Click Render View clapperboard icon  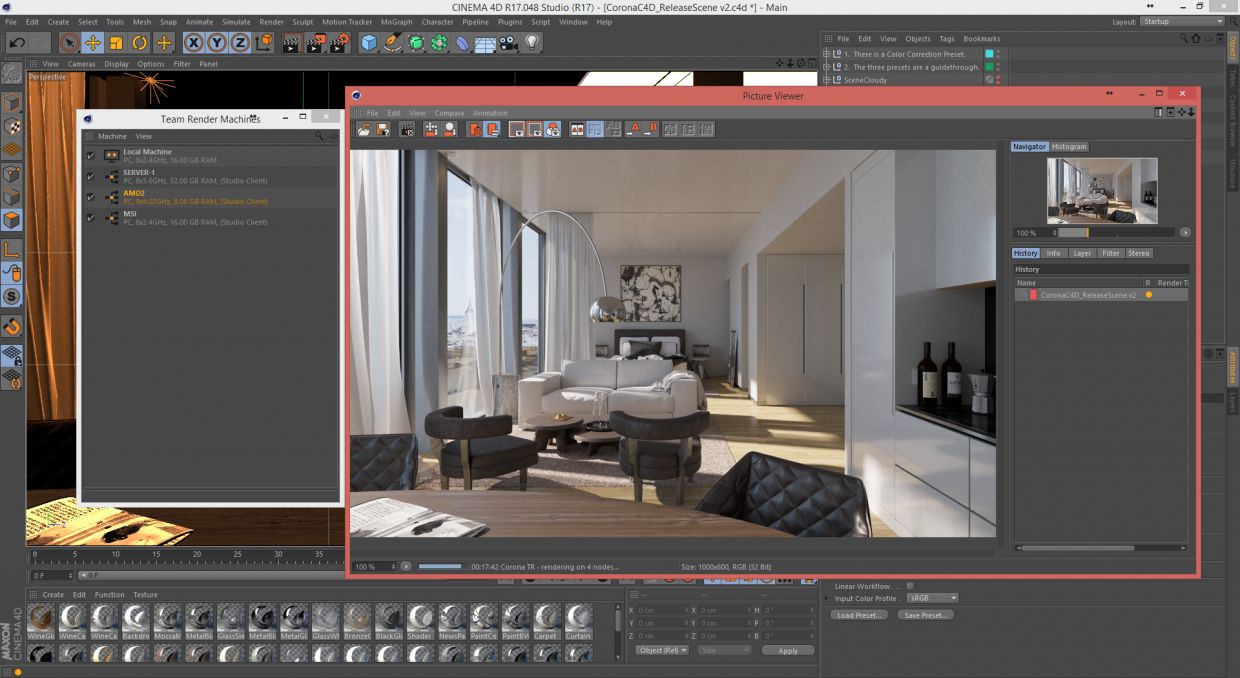[291, 43]
